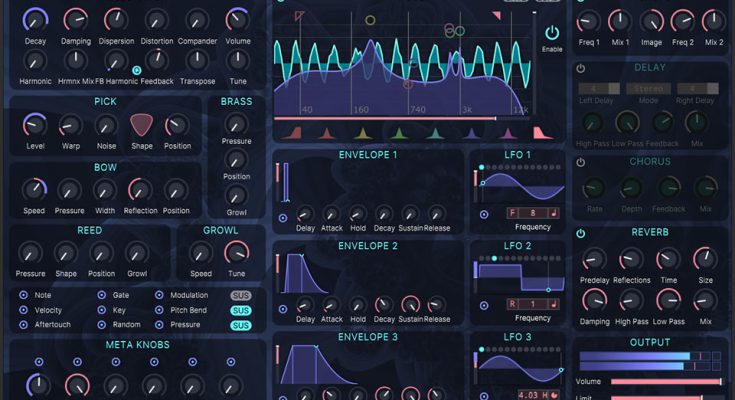This screenshot has height=400, width=735.
Task: Open the Delay Mode Stereo selector
Action: pos(648,88)
